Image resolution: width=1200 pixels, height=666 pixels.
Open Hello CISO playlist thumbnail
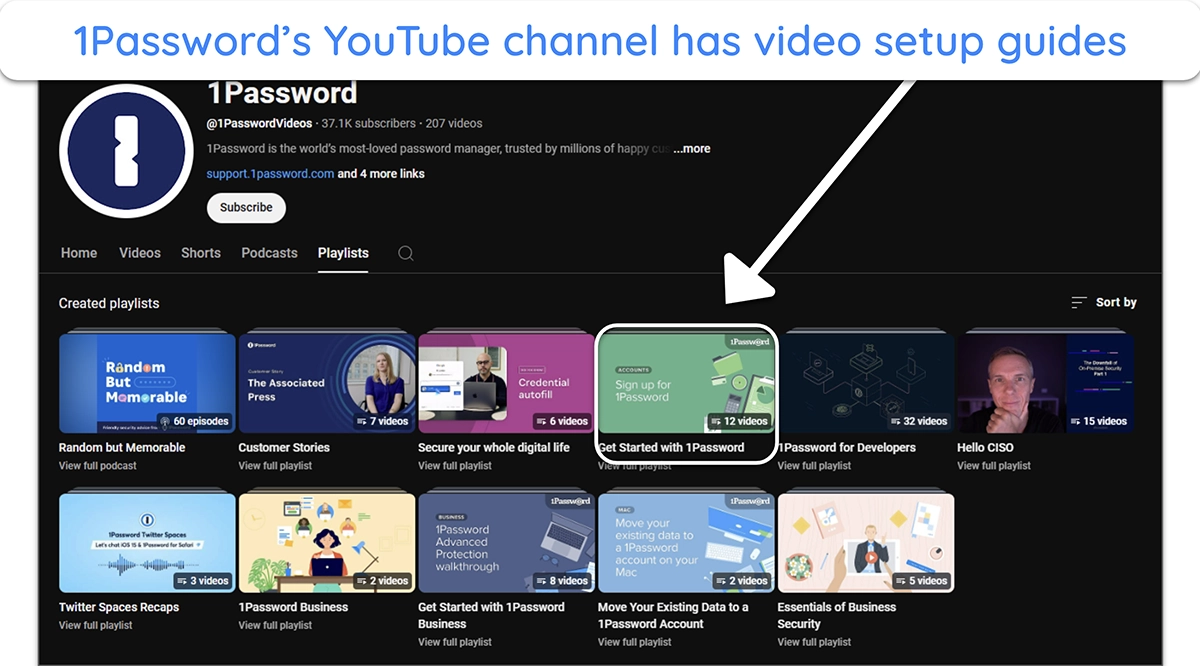(1045, 383)
